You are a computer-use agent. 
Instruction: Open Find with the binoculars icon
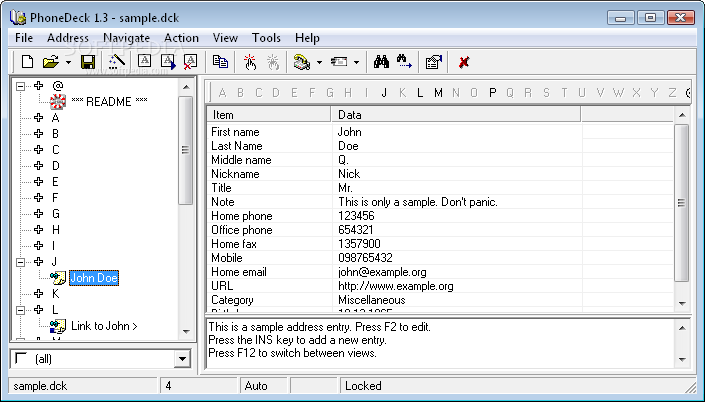coord(381,62)
